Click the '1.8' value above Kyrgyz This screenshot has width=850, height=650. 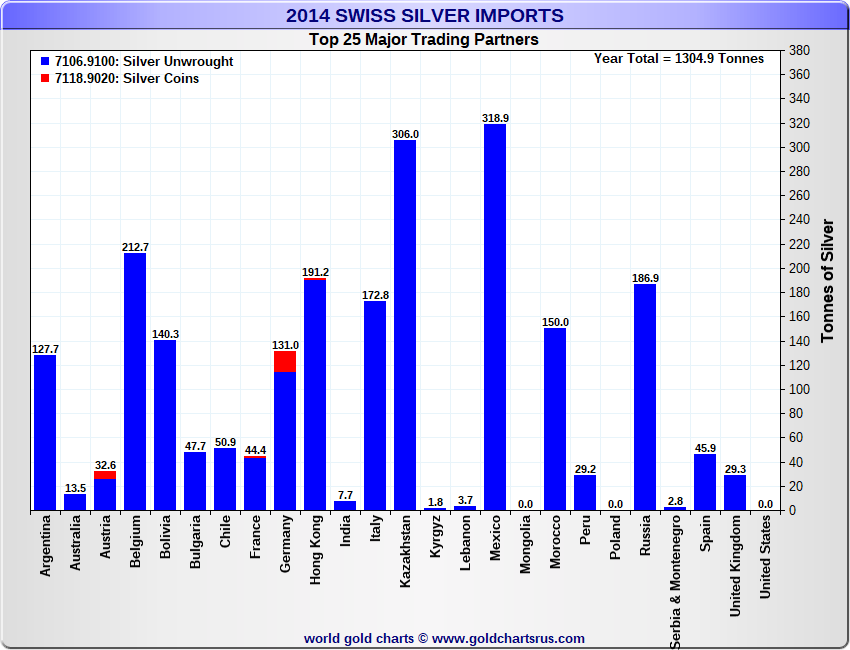435,502
